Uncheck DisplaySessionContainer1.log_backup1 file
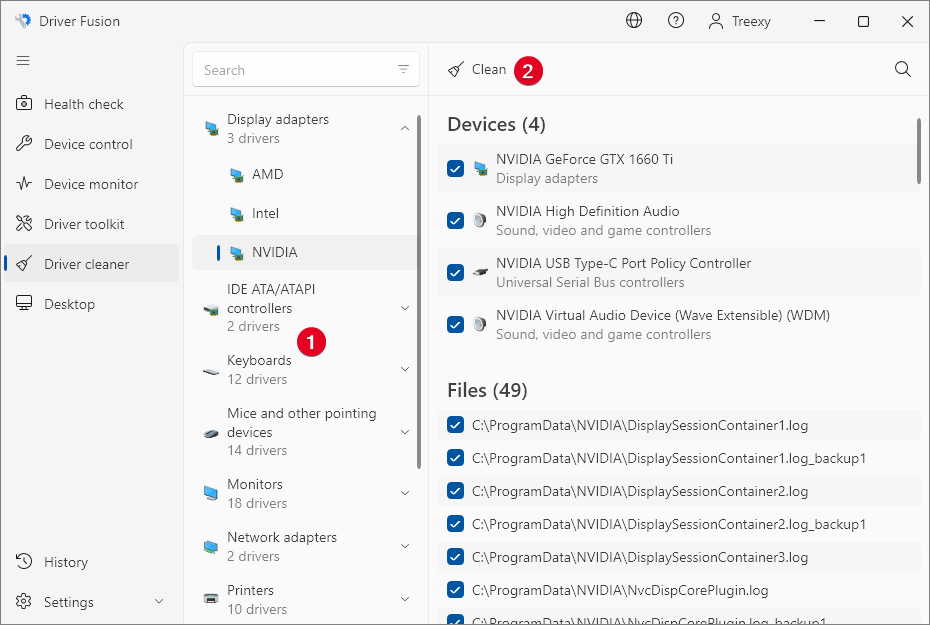930x625 pixels. pyautogui.click(x=456, y=458)
